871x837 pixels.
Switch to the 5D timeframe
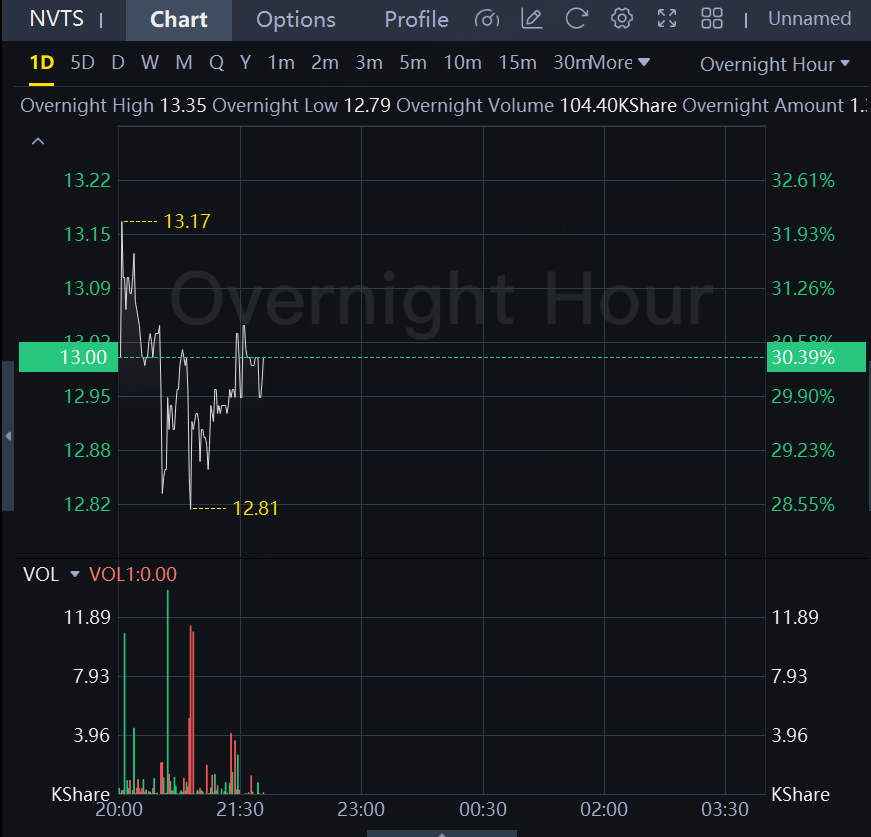point(82,63)
